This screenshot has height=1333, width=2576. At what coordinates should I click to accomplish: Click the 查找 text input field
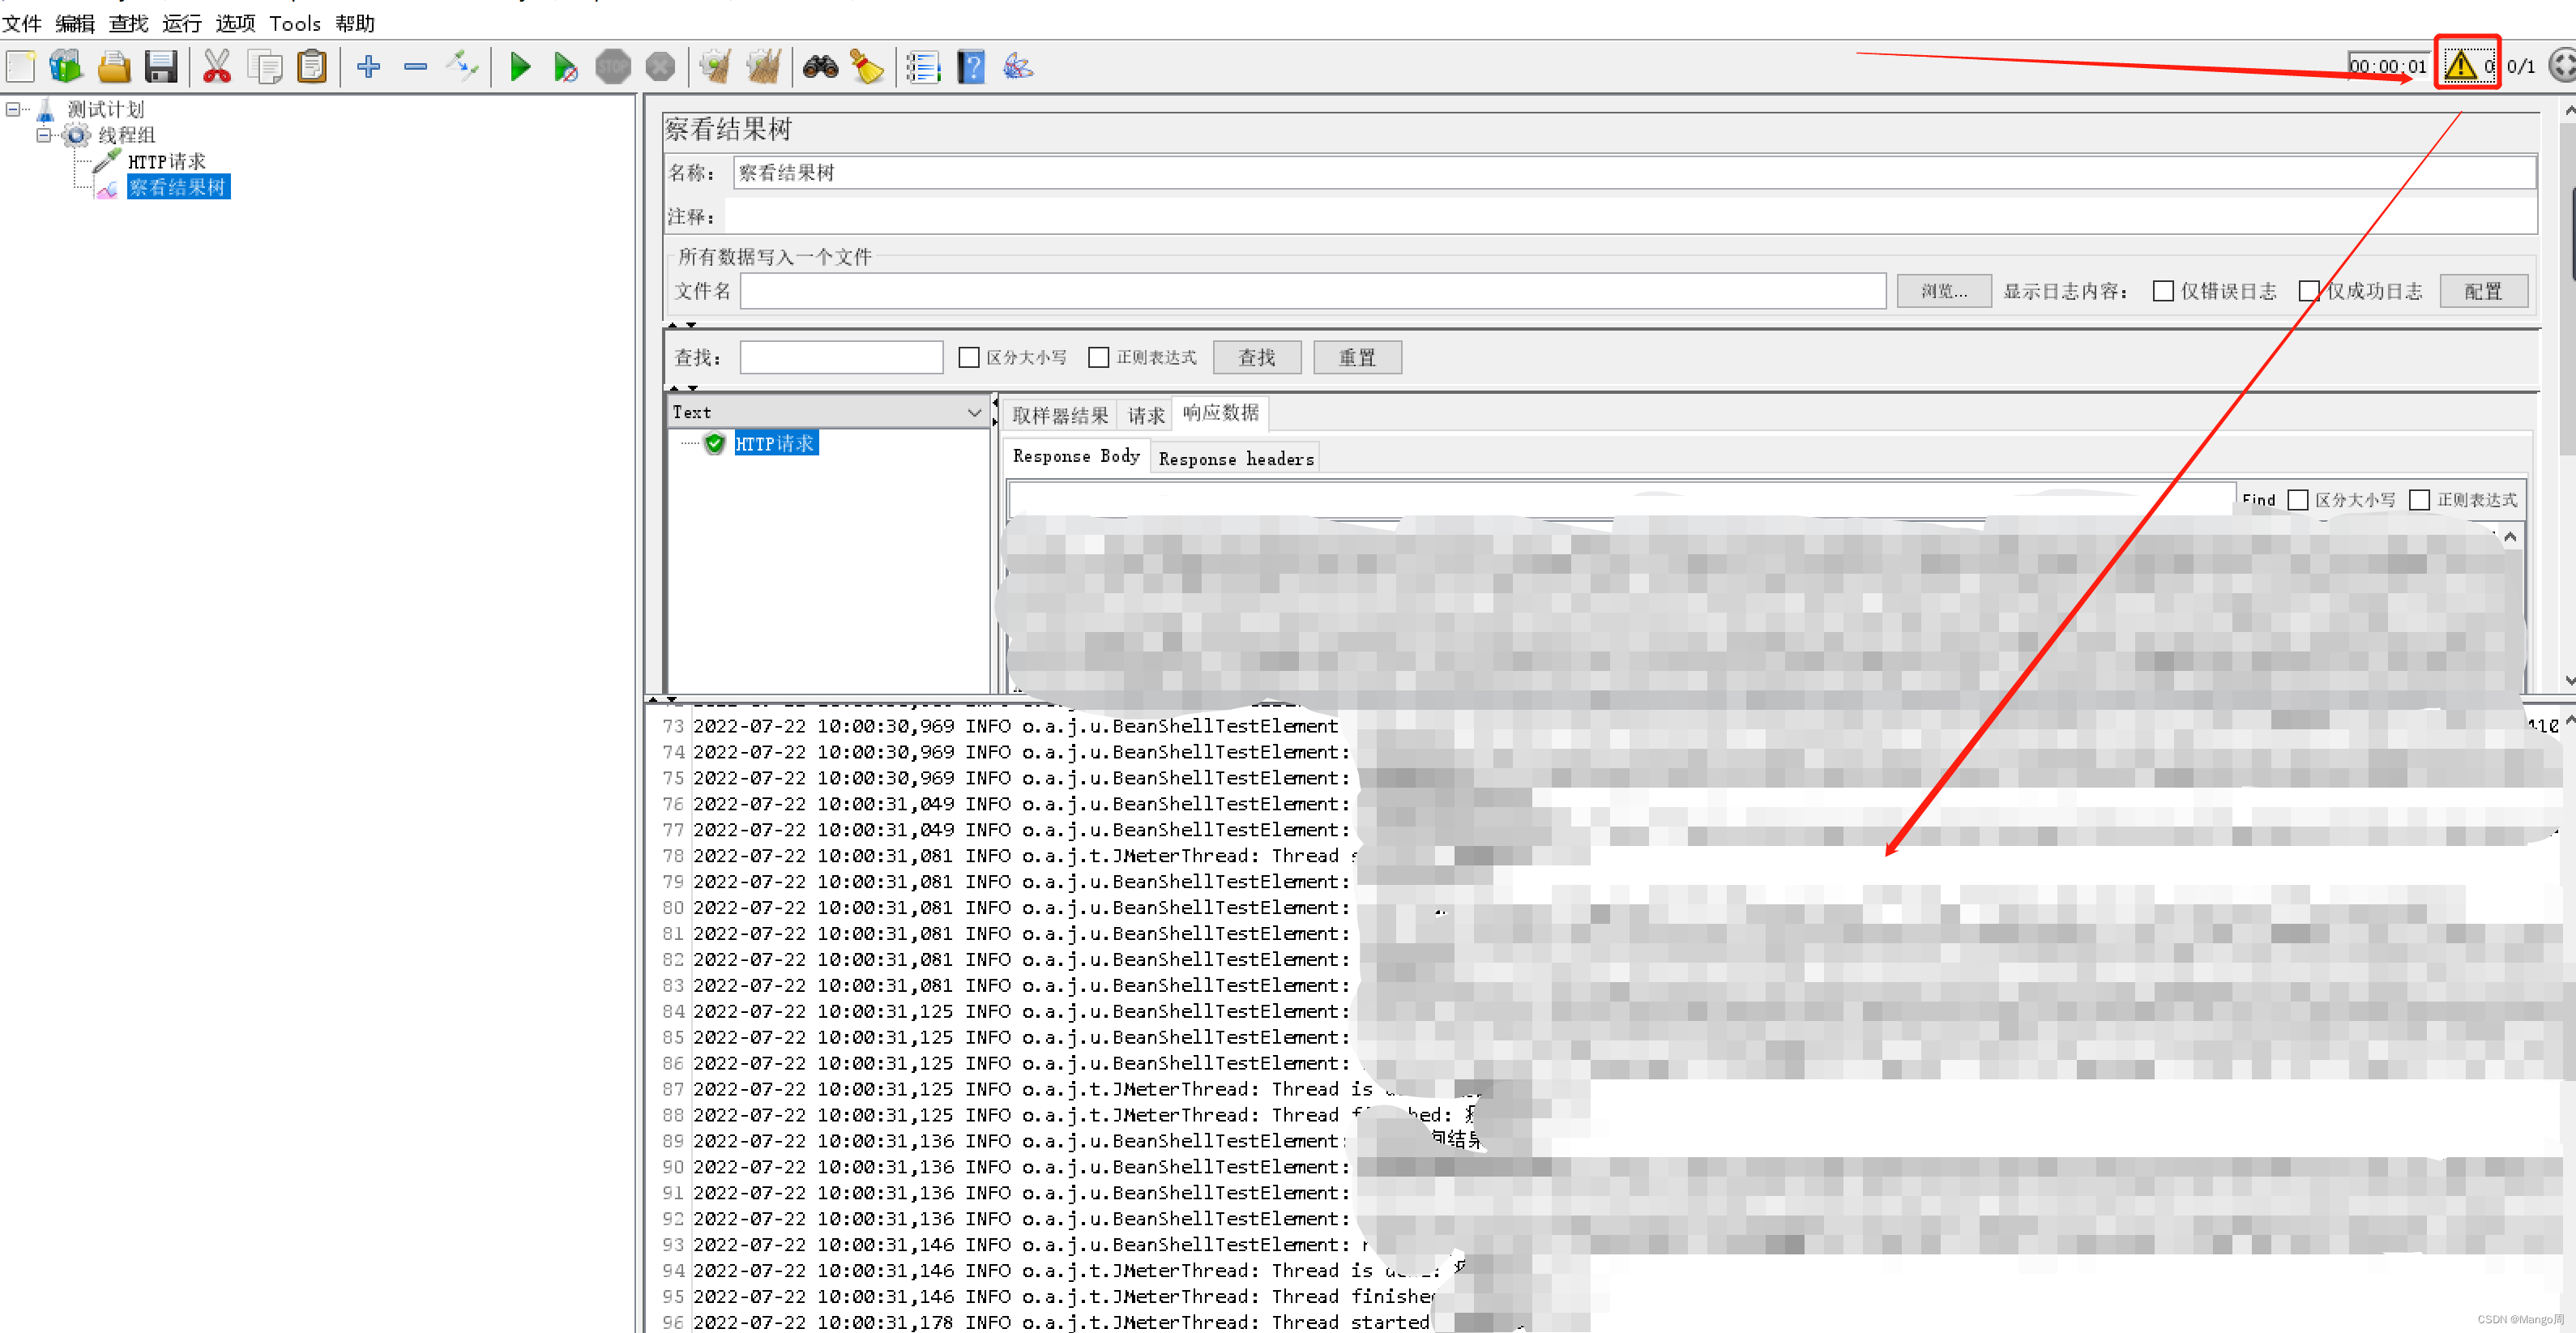(841, 357)
